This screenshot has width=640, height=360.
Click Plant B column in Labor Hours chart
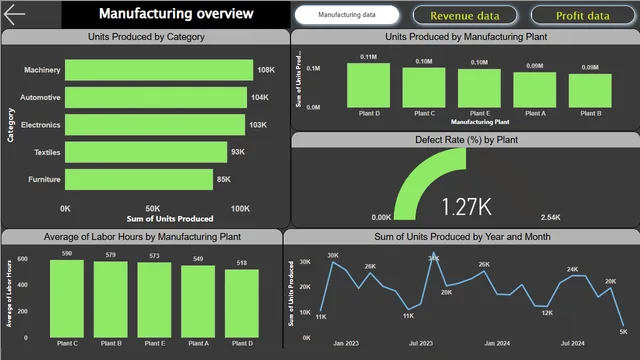click(111, 300)
